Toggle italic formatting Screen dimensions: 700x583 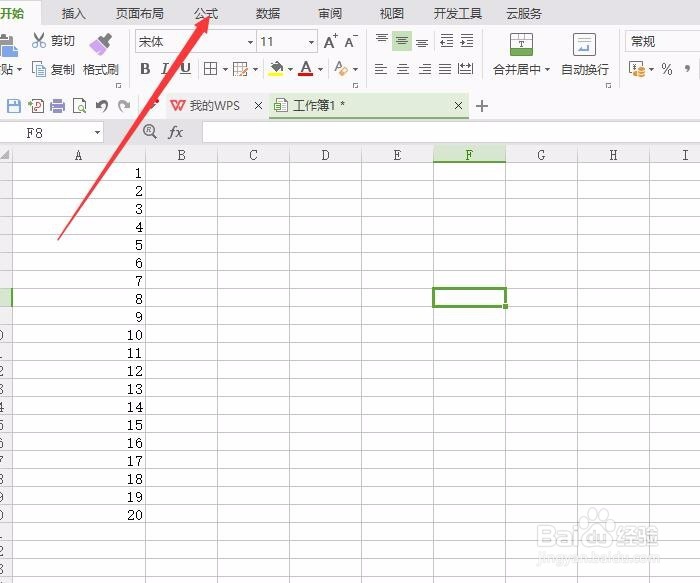point(165,69)
